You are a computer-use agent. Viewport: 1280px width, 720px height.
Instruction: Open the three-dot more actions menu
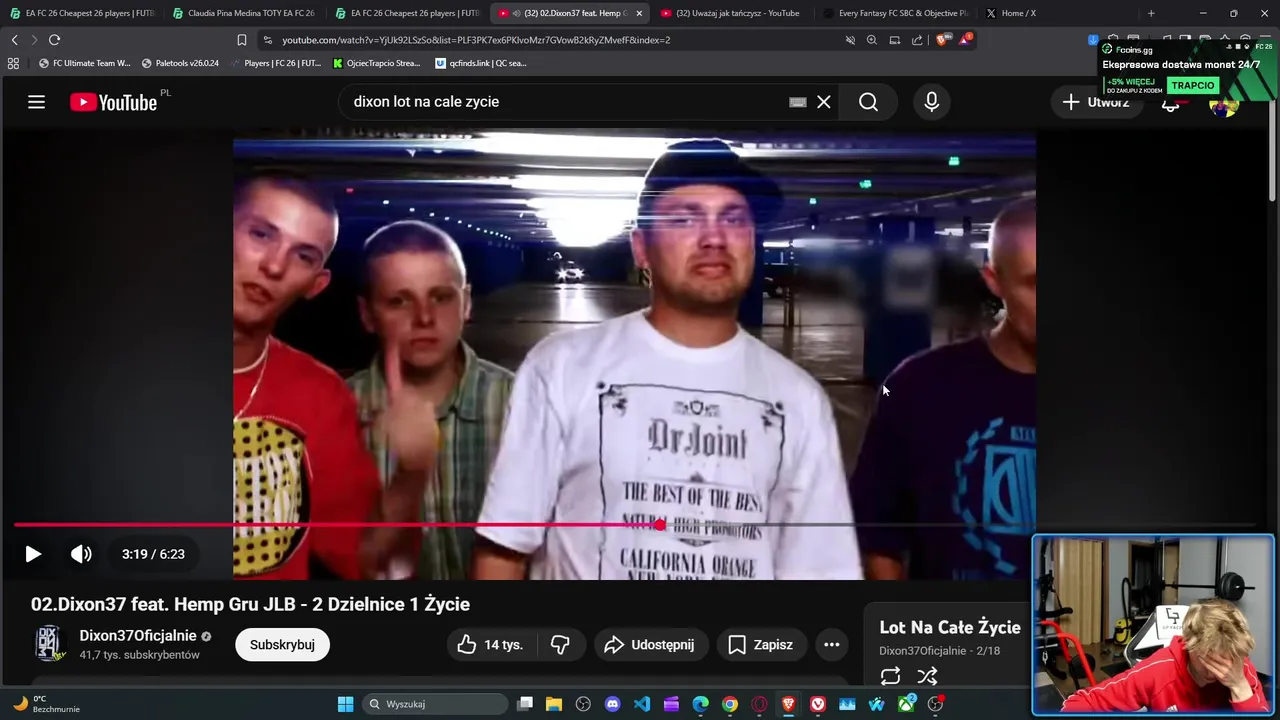point(832,645)
